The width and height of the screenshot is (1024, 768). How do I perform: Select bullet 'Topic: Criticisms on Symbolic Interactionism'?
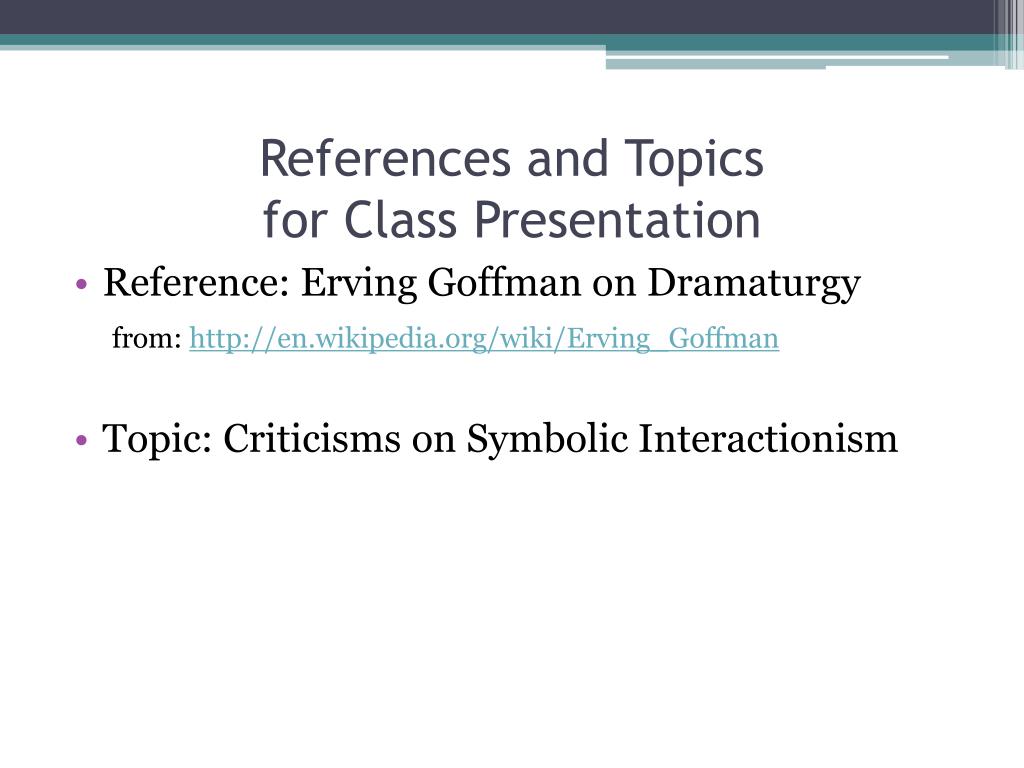click(500, 438)
